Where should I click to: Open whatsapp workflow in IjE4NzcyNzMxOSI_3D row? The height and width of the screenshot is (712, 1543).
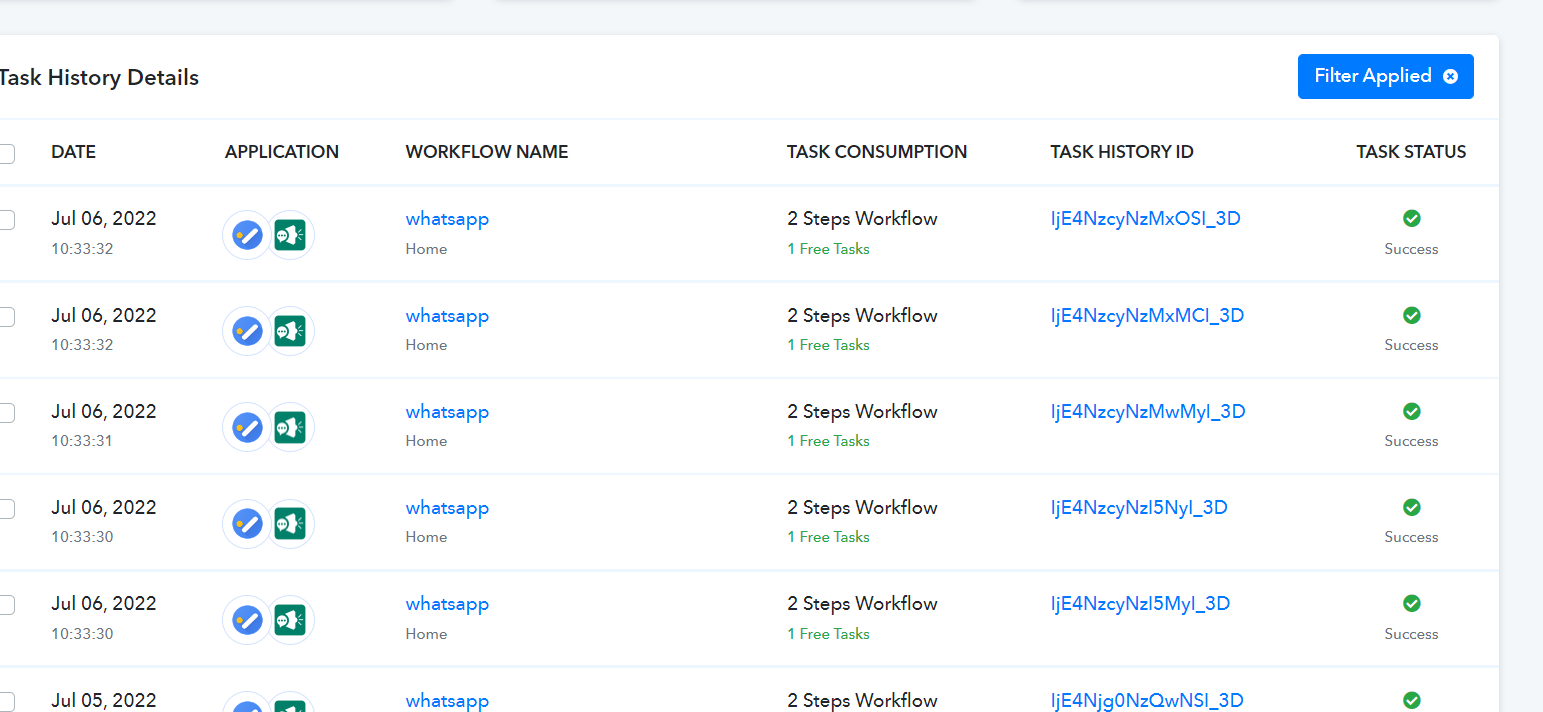447,218
